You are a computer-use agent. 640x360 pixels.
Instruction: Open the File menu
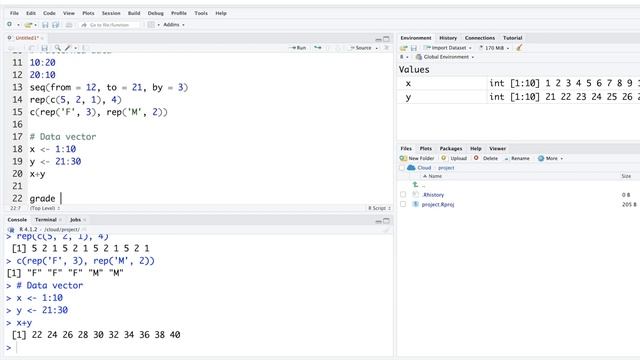point(14,13)
